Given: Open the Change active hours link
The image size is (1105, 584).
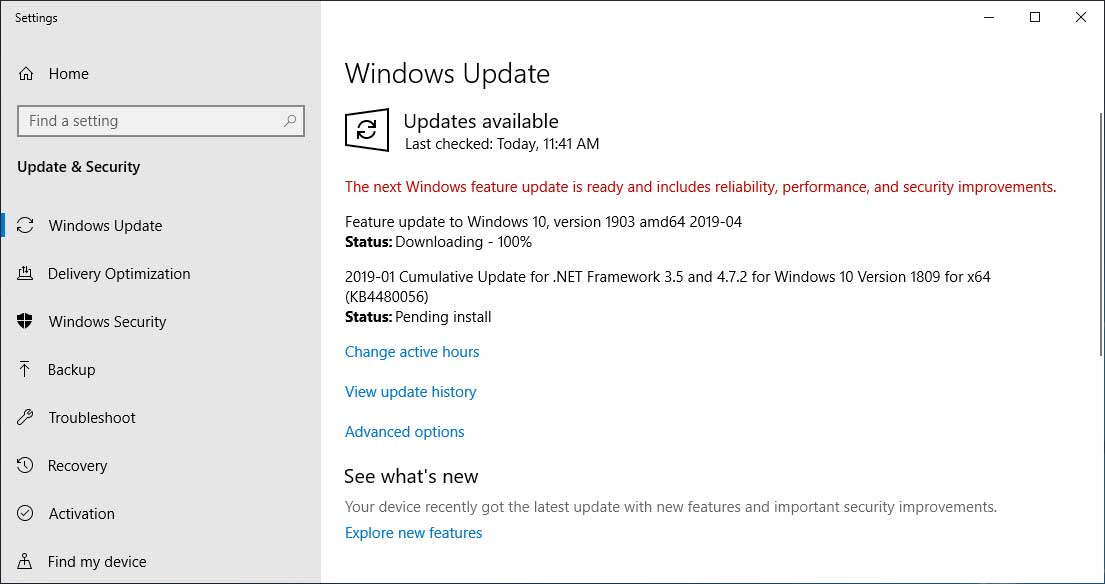Looking at the screenshot, I should [x=412, y=352].
